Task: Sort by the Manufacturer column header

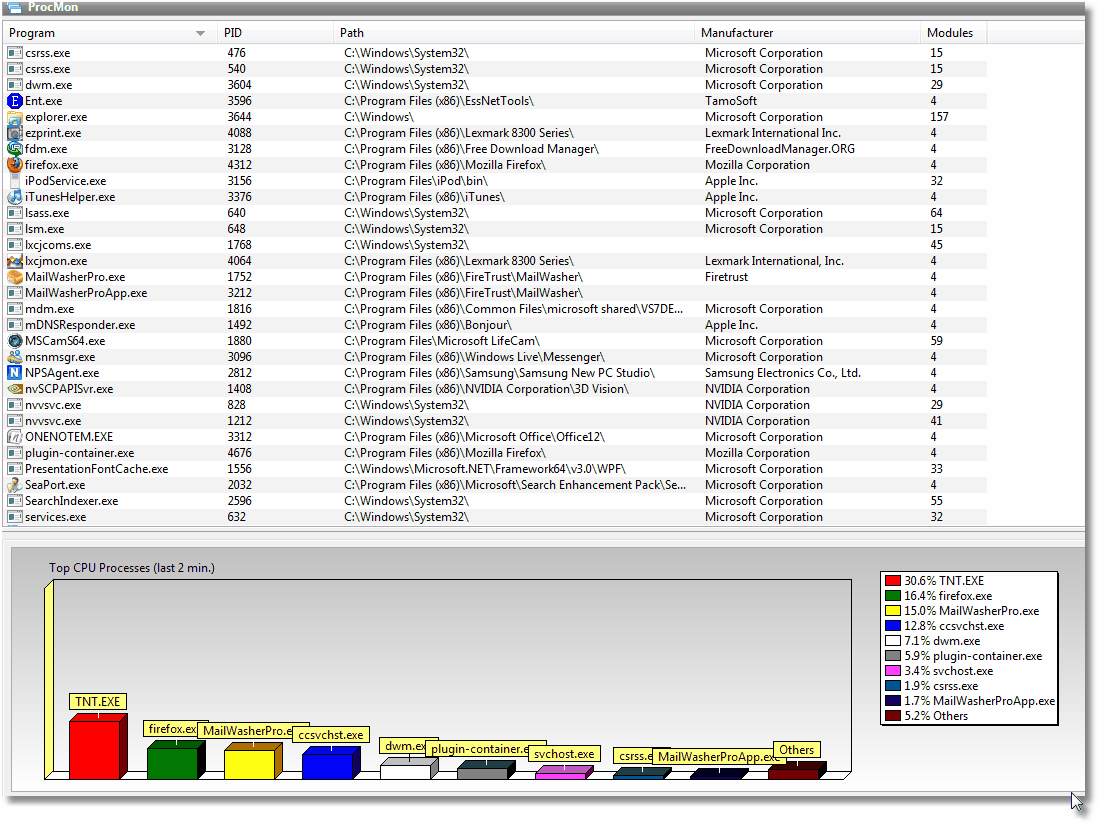Action: [x=807, y=33]
